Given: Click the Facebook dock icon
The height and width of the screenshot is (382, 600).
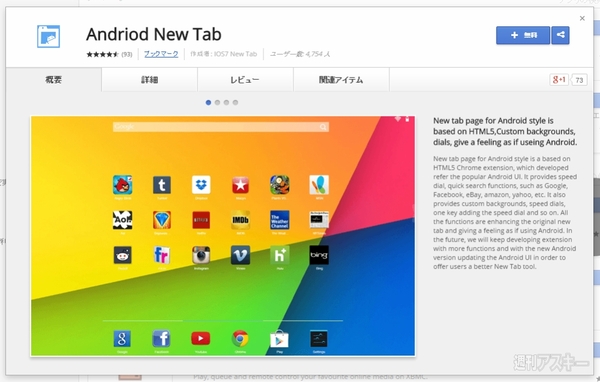Looking at the screenshot, I should [162, 339].
